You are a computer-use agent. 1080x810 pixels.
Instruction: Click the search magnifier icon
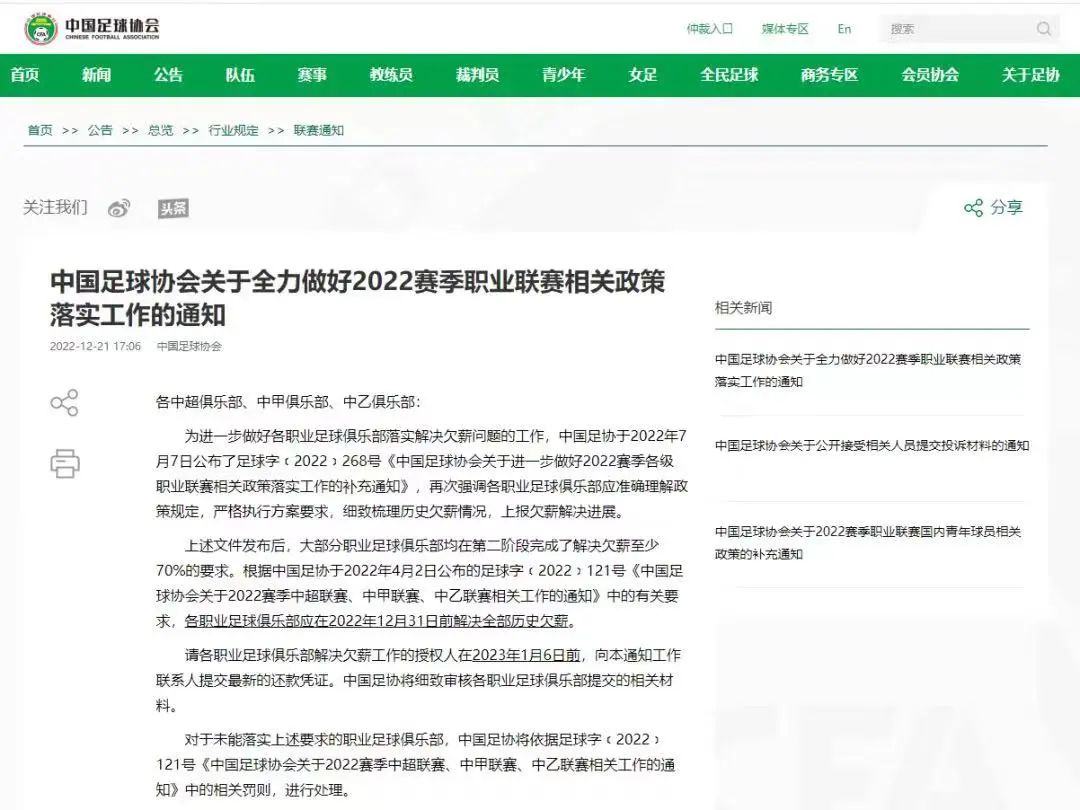click(1043, 29)
